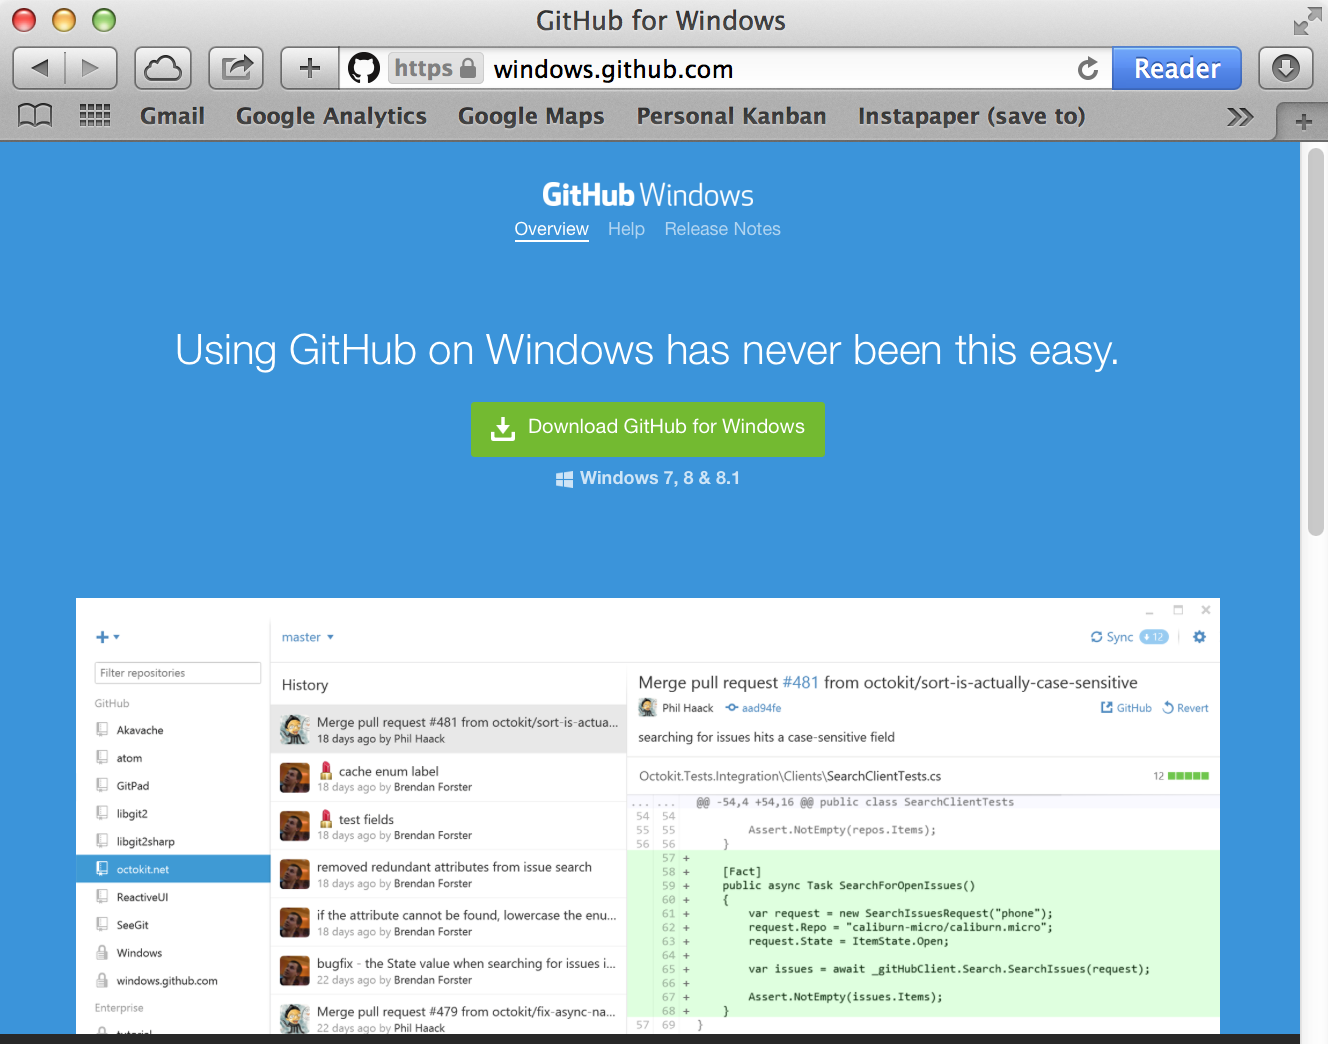
Task: Select 'removed redundant attributes from issue search' commit
Action: tap(448, 874)
